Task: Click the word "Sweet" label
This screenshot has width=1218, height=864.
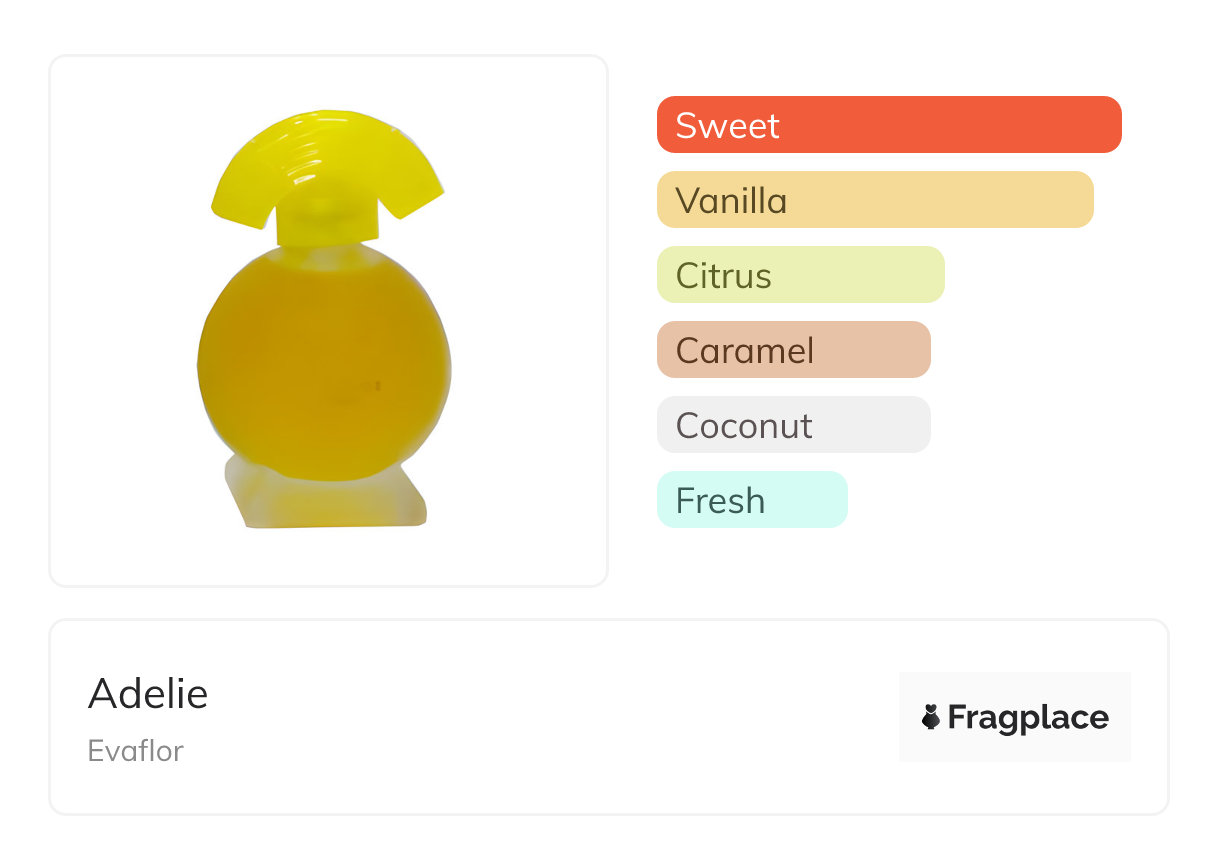Action: 727,126
